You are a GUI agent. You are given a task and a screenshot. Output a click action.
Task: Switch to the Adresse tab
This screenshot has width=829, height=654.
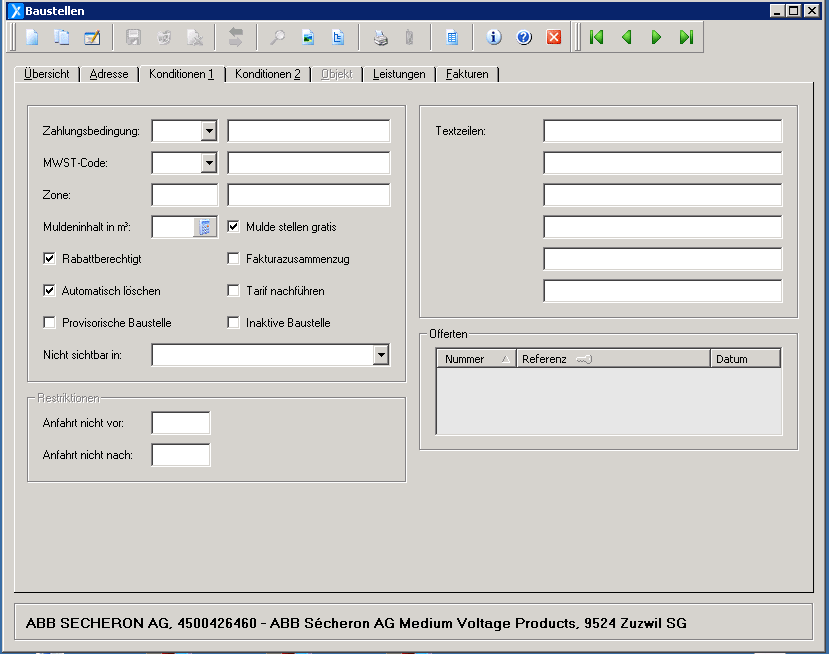click(109, 74)
